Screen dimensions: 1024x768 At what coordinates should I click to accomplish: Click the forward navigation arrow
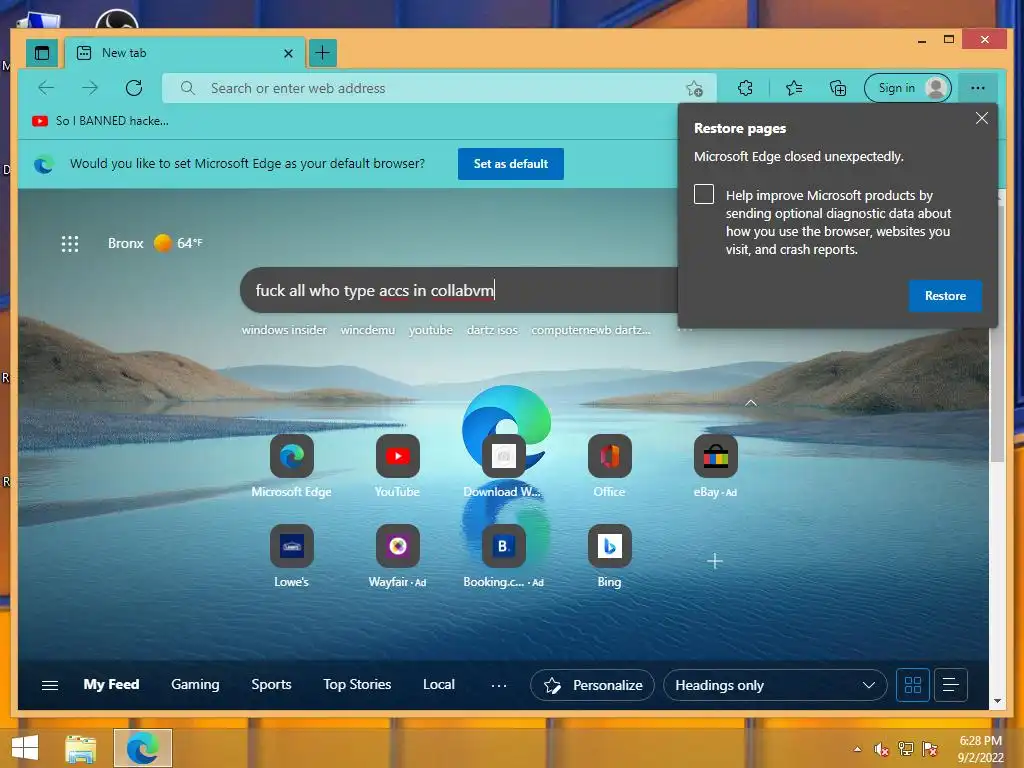(x=90, y=88)
